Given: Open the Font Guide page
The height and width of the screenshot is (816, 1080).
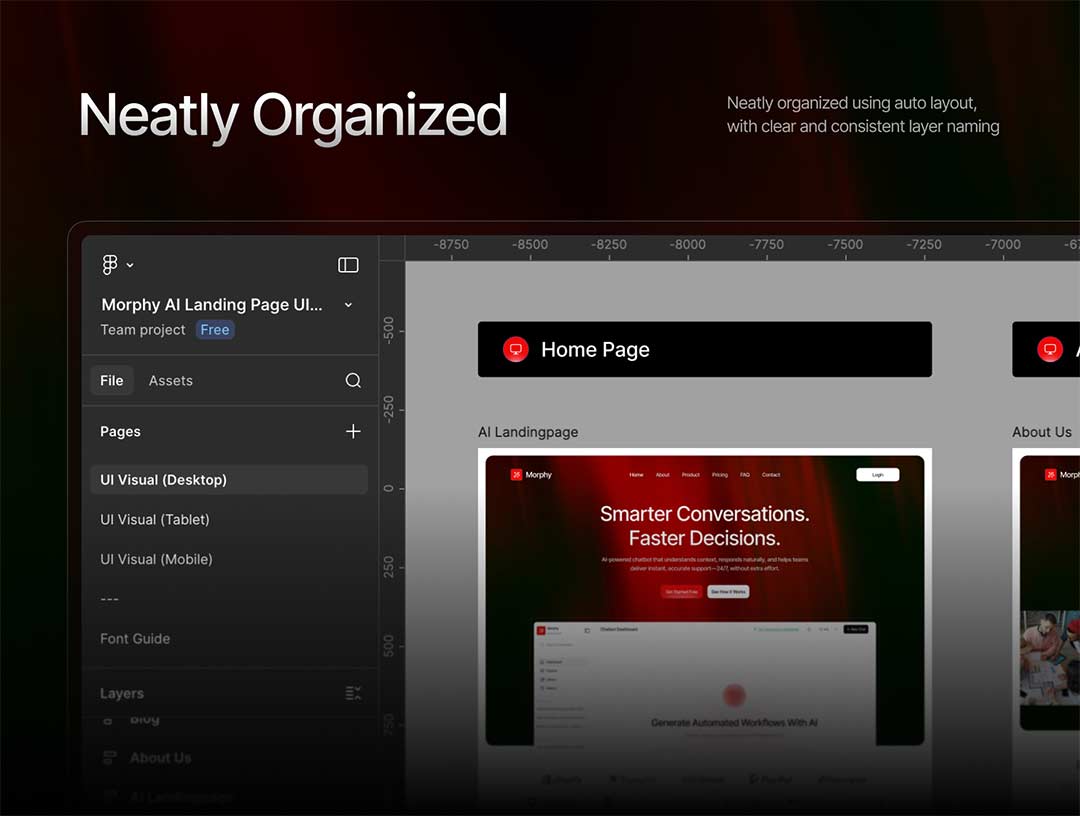Looking at the screenshot, I should tap(135, 638).
